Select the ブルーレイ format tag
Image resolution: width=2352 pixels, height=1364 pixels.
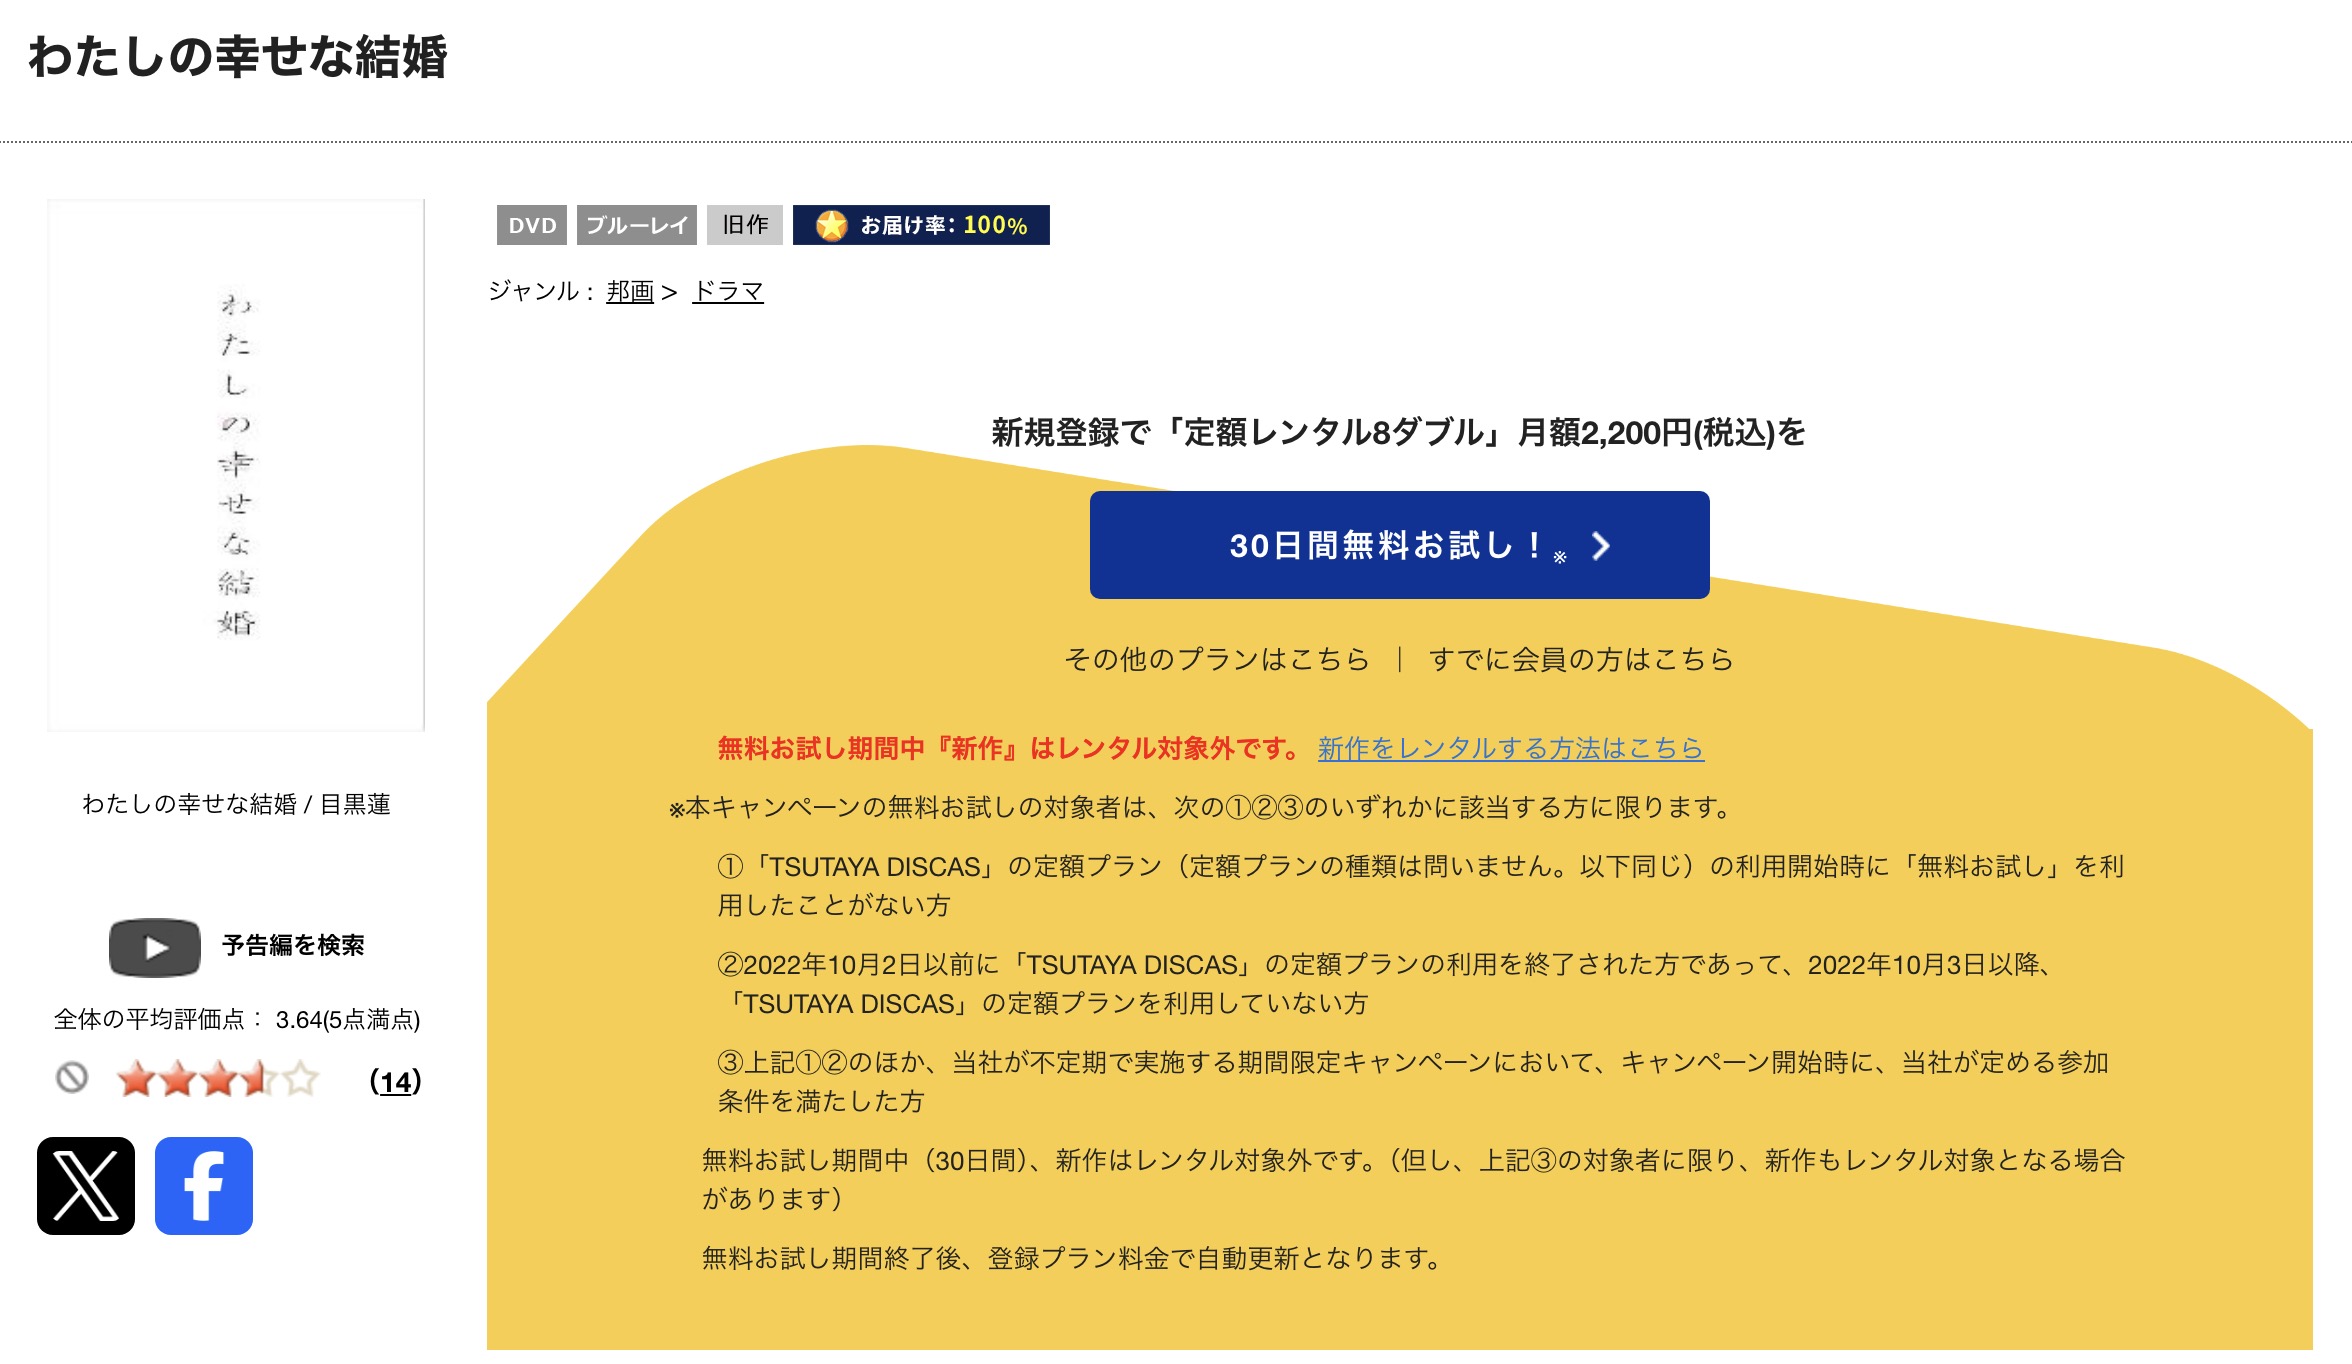pos(637,225)
